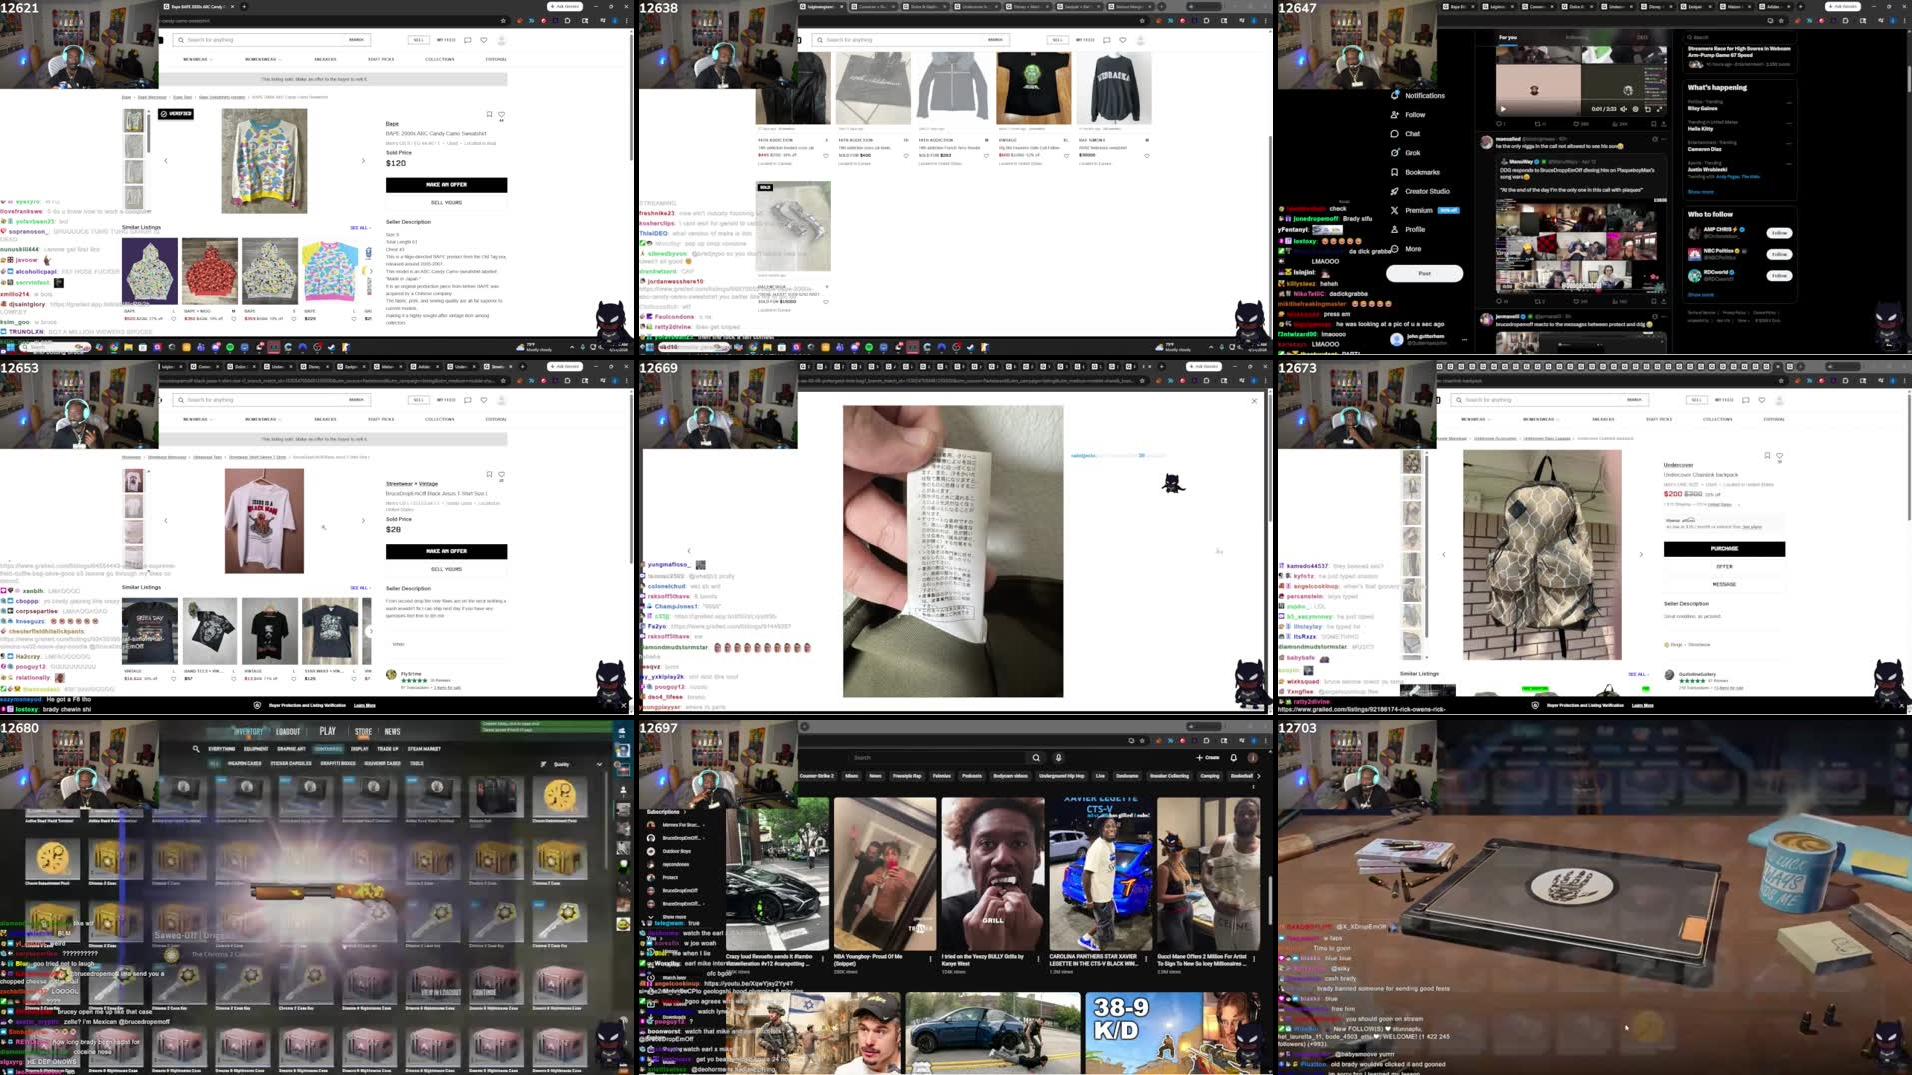Follow the NBC Politics account
Screen dimensions: 1912x1075
click(1779, 254)
